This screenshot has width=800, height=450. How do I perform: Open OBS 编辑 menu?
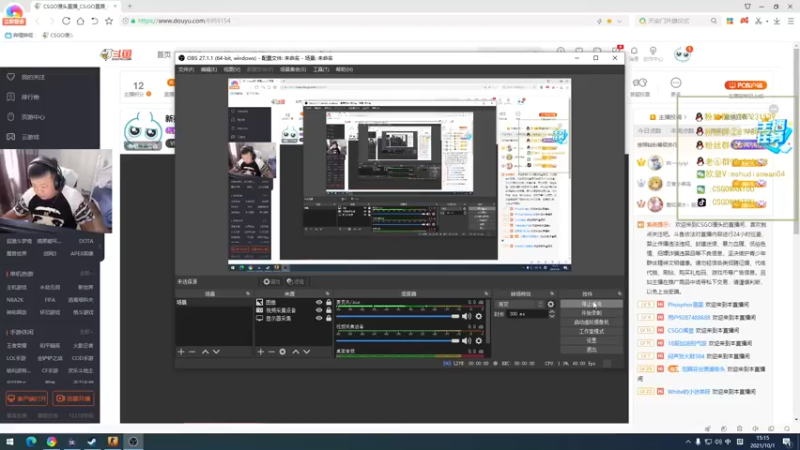209,69
